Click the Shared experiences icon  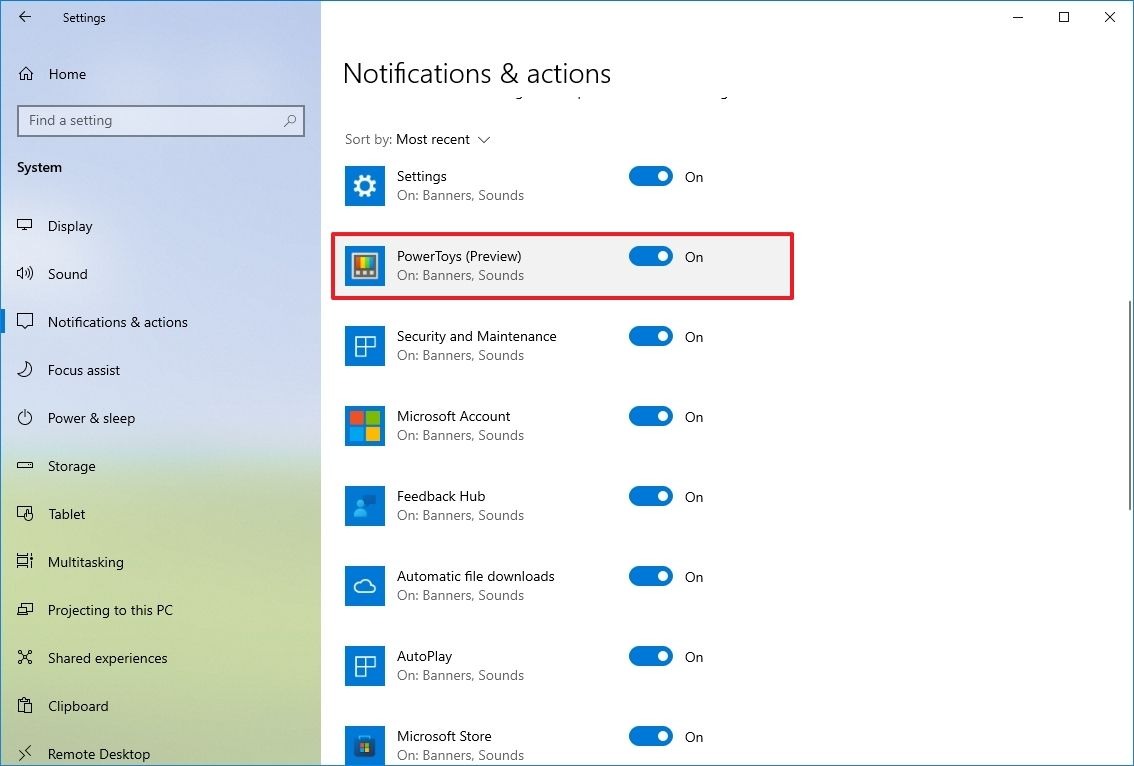25,658
